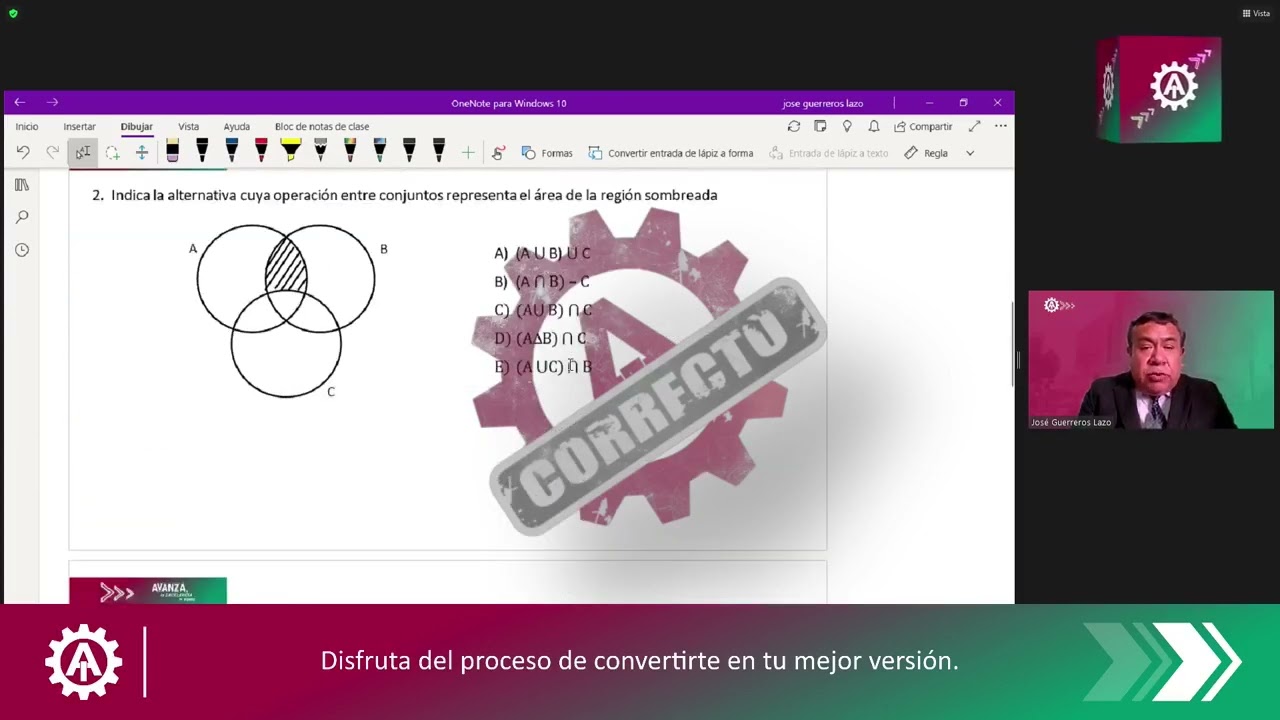Open the Insertar tab

80,127
